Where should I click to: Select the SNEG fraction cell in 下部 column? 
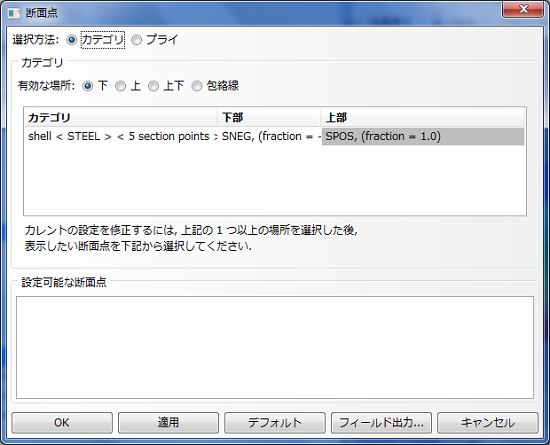point(270,136)
